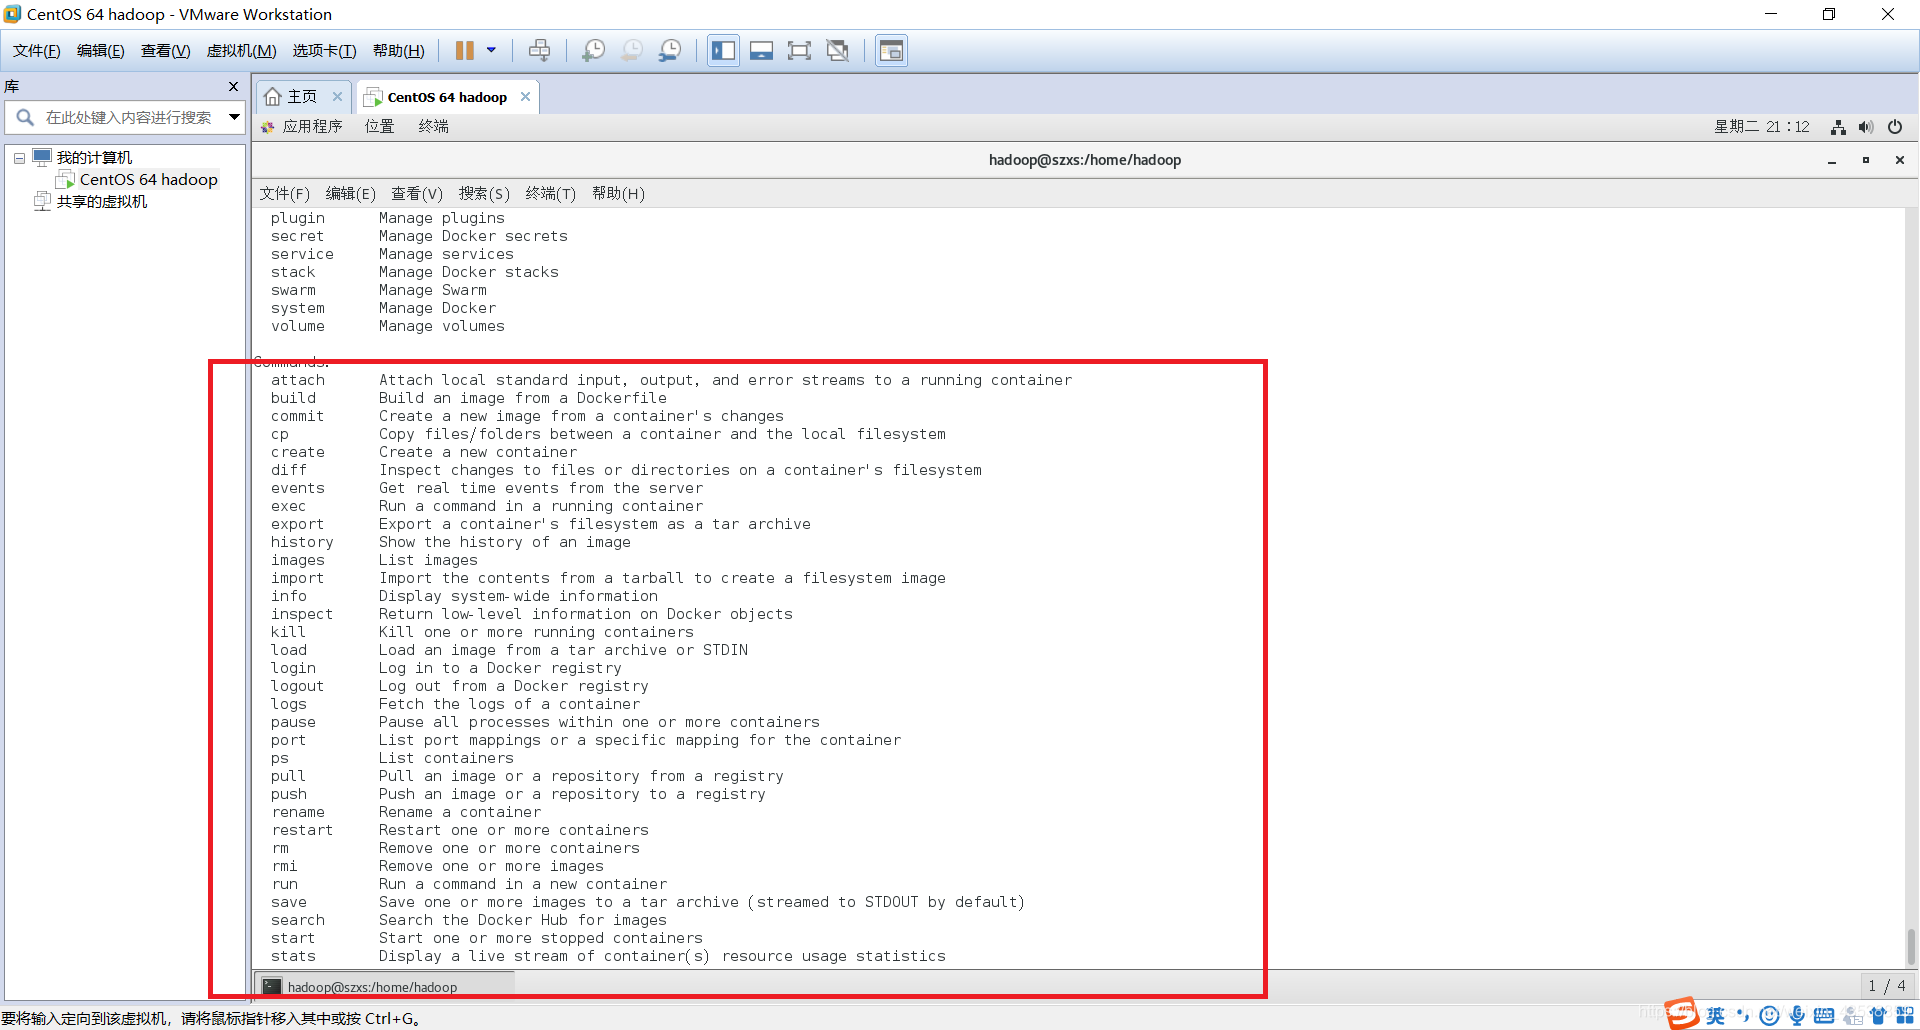Select CentOS 64 hadoop in the library tree
This screenshot has width=1920, height=1030.
pos(148,180)
